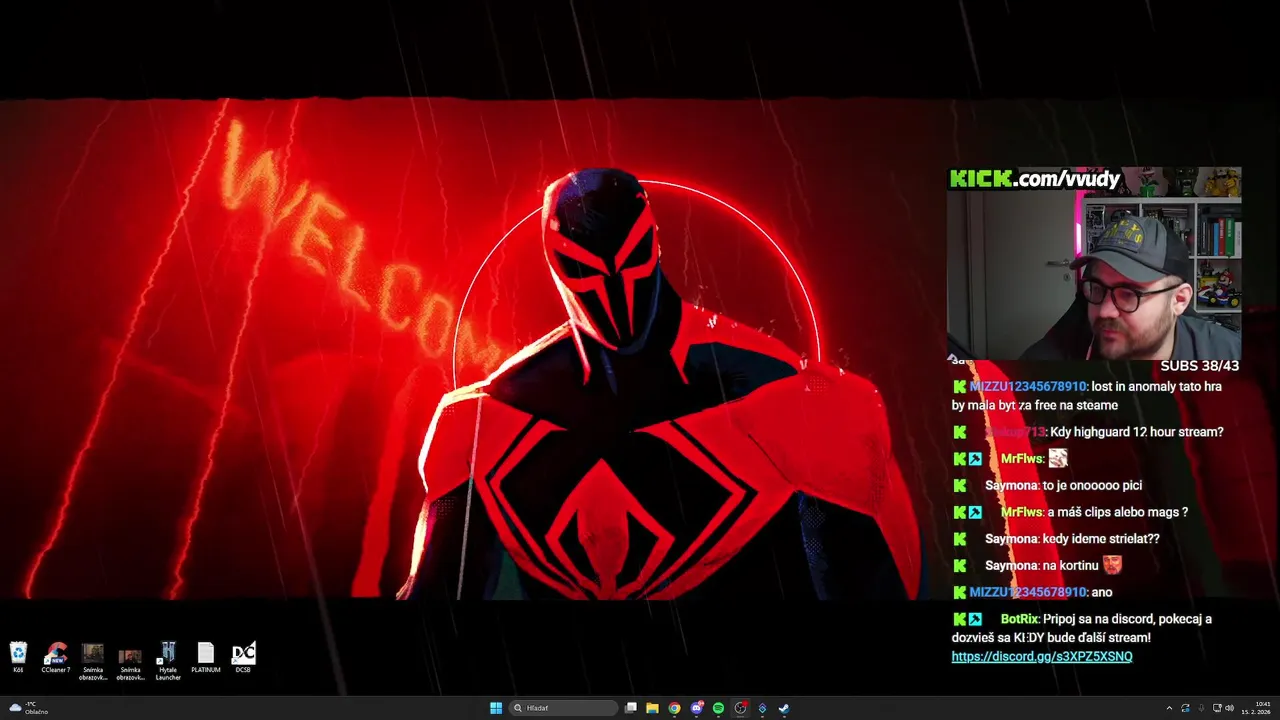Screen dimensions: 1280x720
Task: Select the PLATINUM file on the desktop
Action: (x=205, y=658)
